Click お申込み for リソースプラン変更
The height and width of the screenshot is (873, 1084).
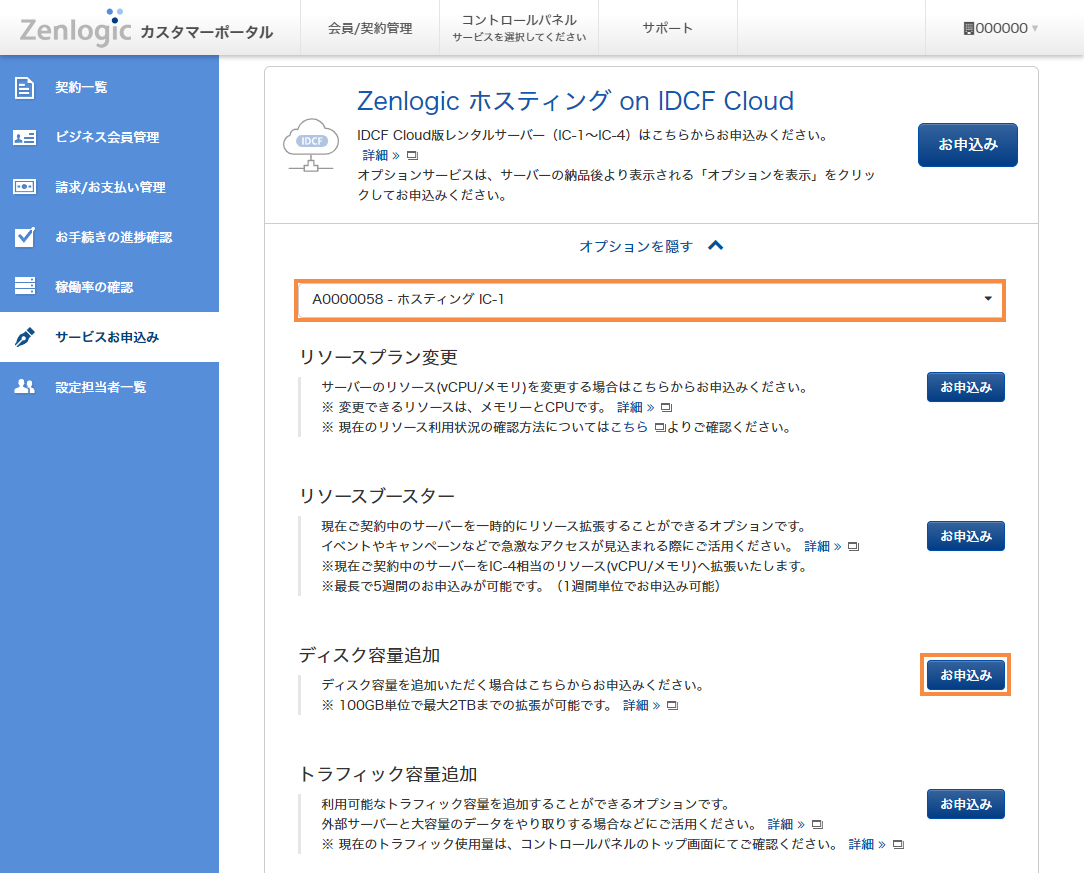point(965,387)
